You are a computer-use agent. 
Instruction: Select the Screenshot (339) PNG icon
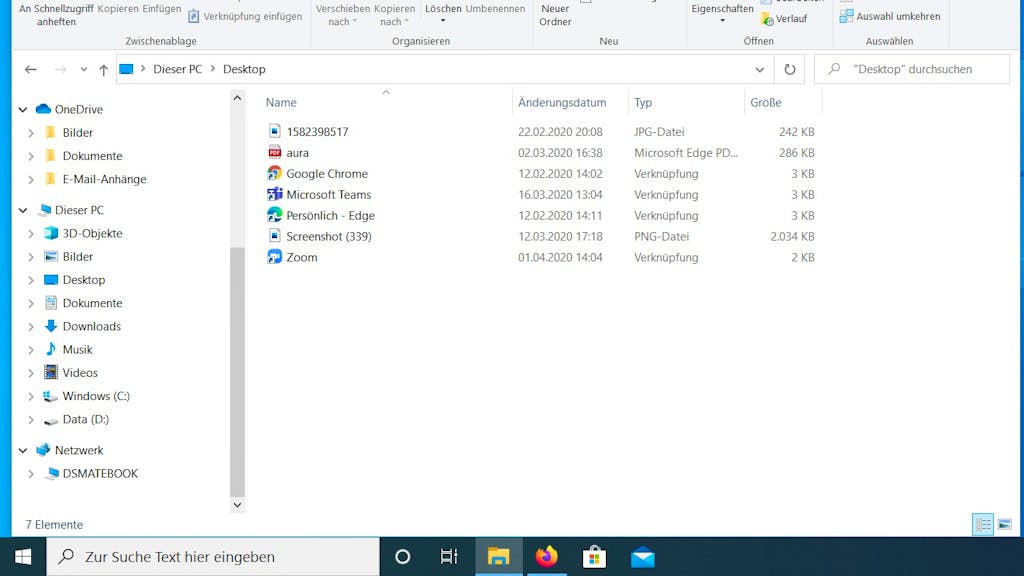click(275, 236)
